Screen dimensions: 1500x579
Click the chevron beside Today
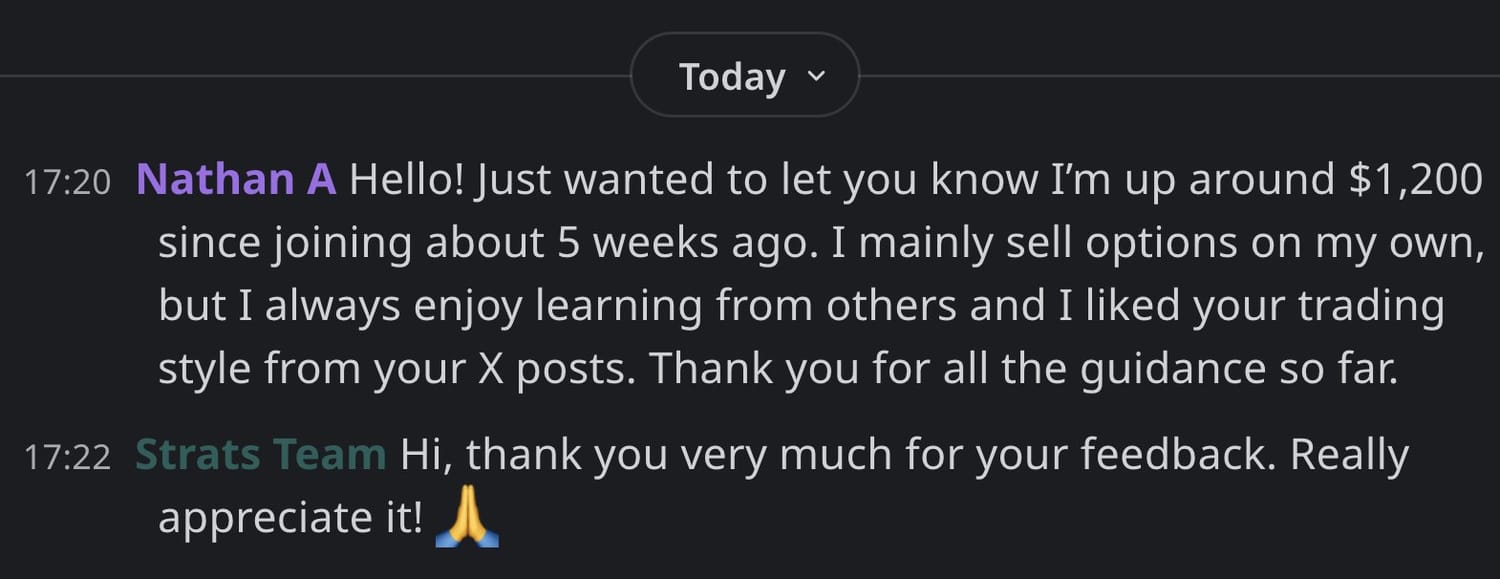pos(816,75)
